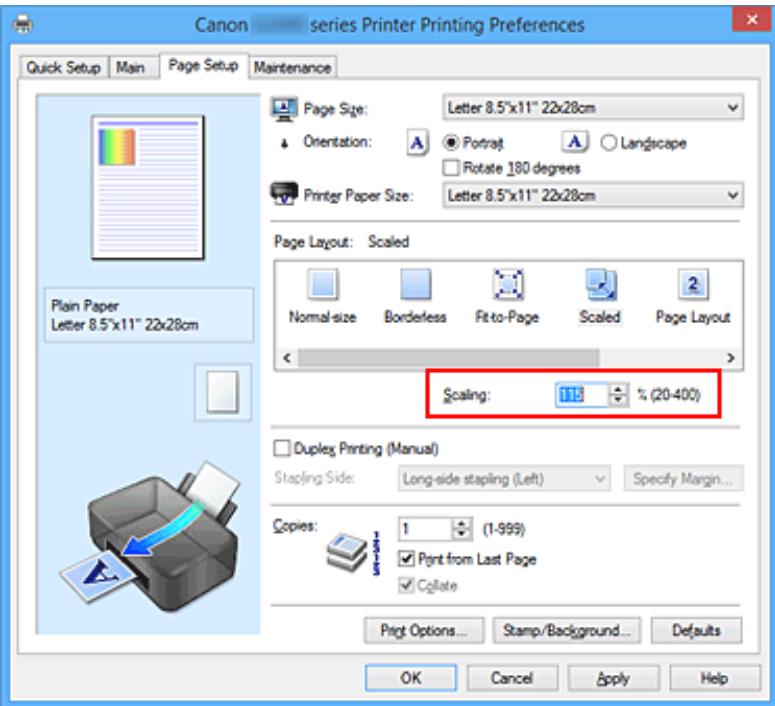Viewport: 775px width, 706px height.
Task: Decrease scaling with spinner down arrow
Action: [x=618, y=400]
